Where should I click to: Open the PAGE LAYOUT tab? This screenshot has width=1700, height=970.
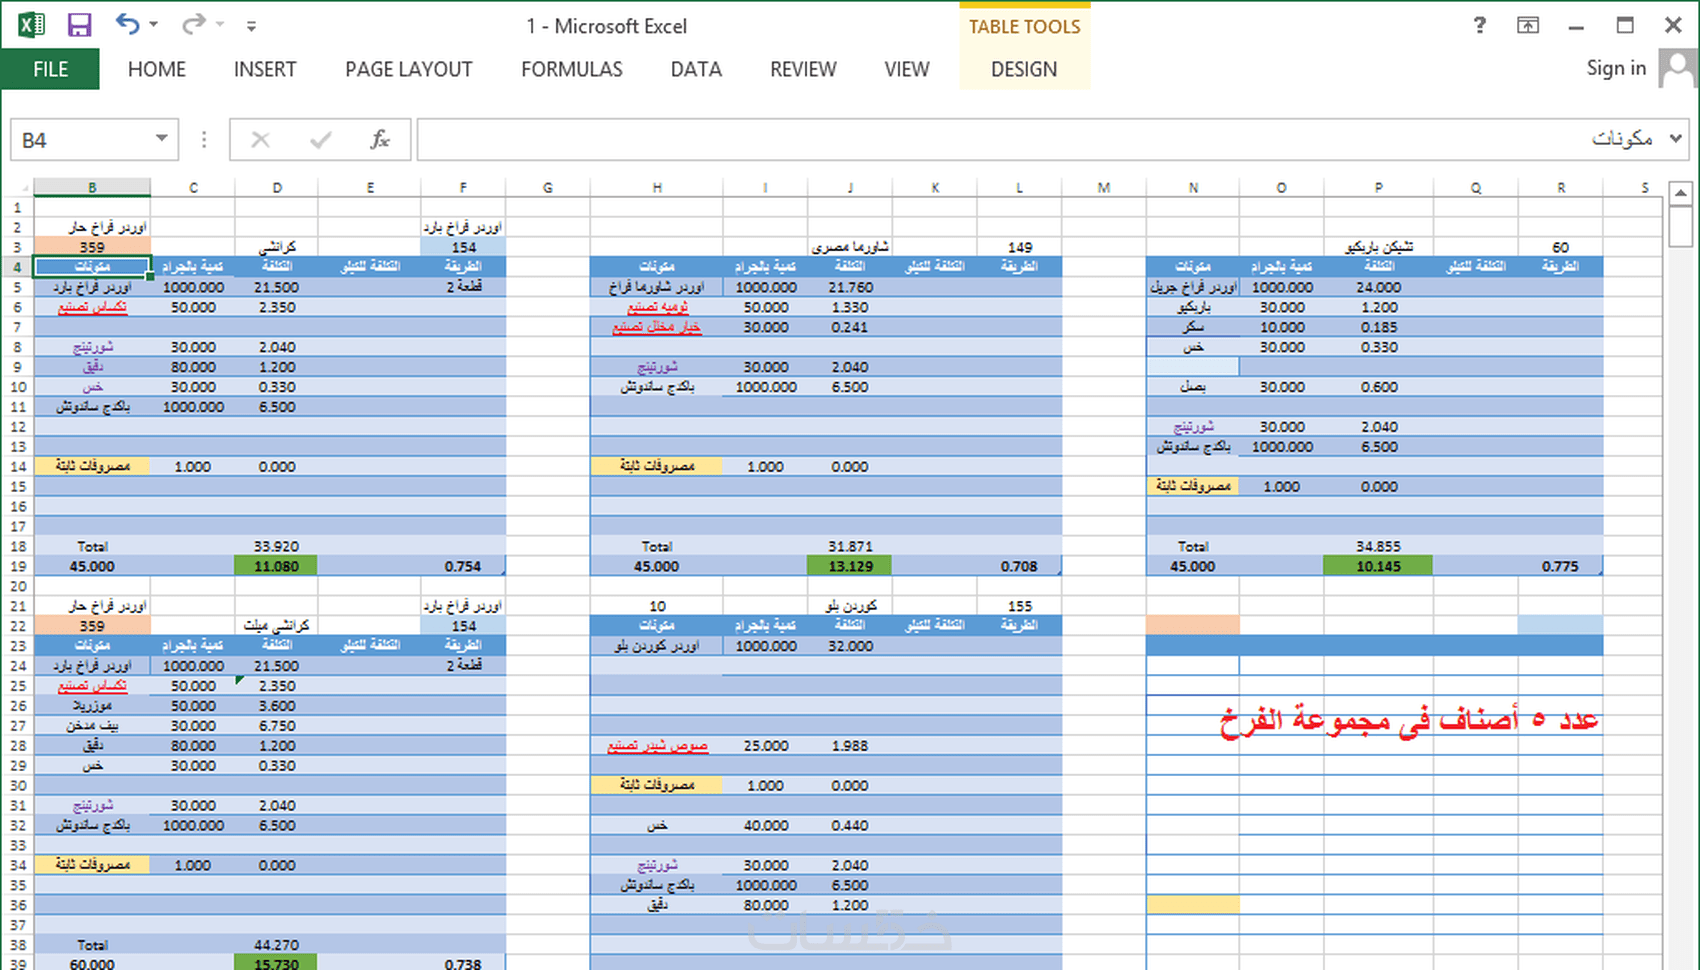(x=409, y=69)
